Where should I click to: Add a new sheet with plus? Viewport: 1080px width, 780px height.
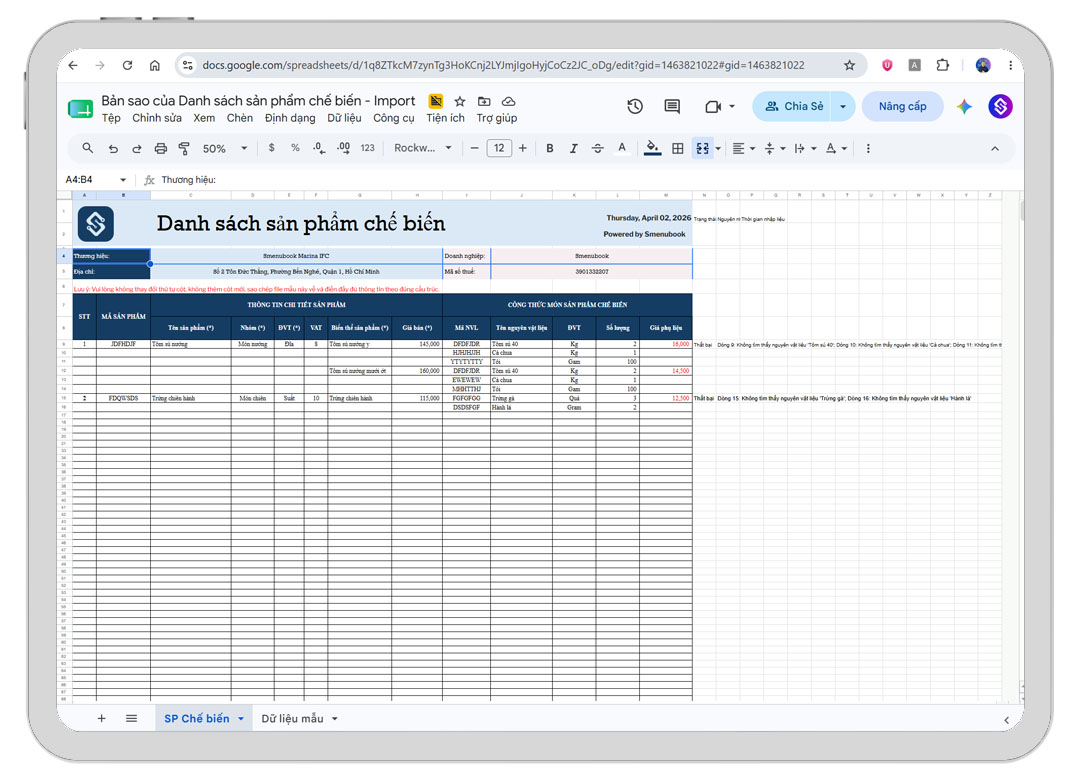[x=101, y=719]
